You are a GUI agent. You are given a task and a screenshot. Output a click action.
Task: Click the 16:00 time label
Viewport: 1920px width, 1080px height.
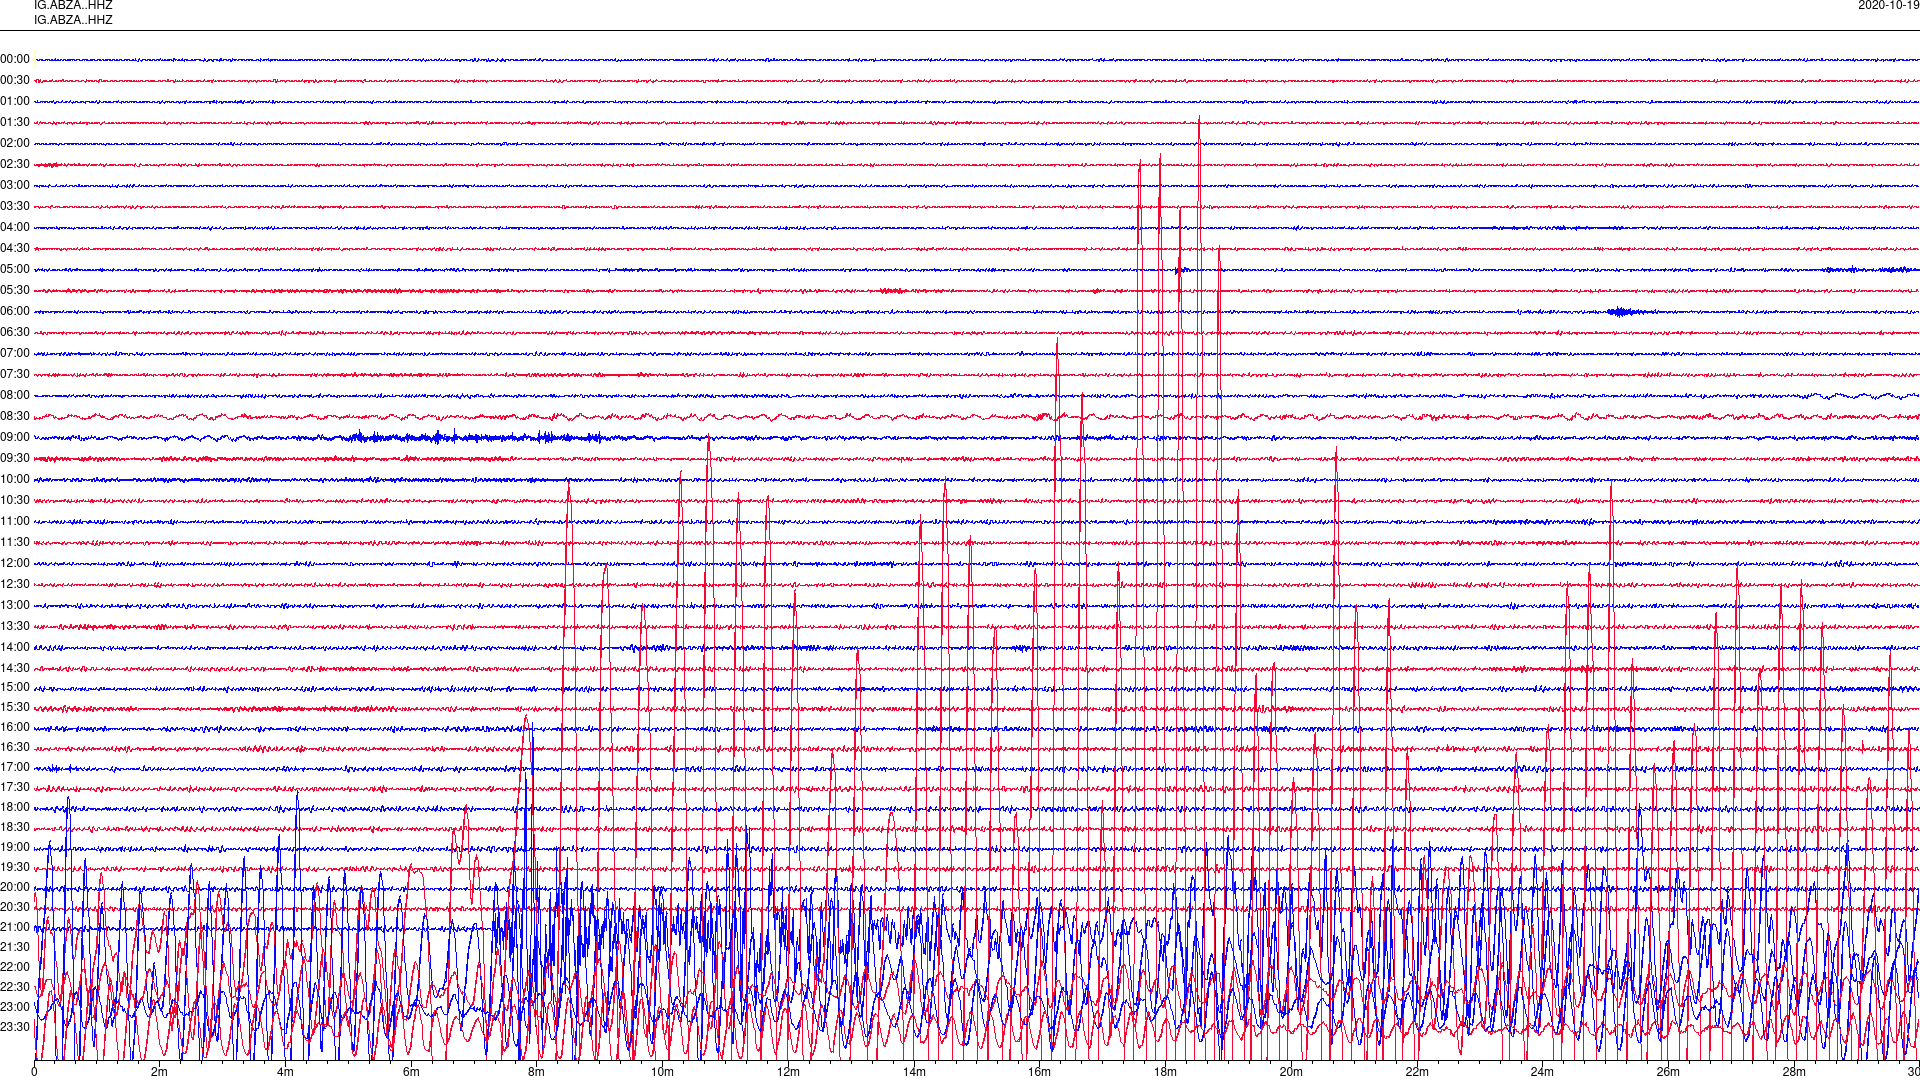tap(15, 728)
